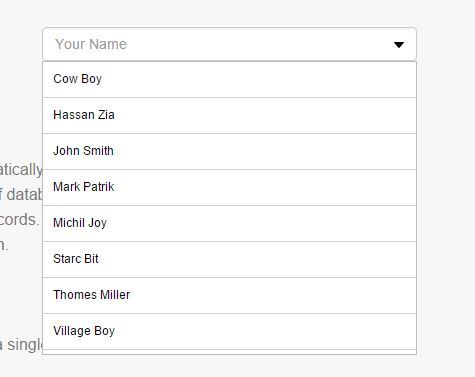Screen dimensions: 475x377
Task: Select Cow Boy from the list
Action: [x=229, y=80]
